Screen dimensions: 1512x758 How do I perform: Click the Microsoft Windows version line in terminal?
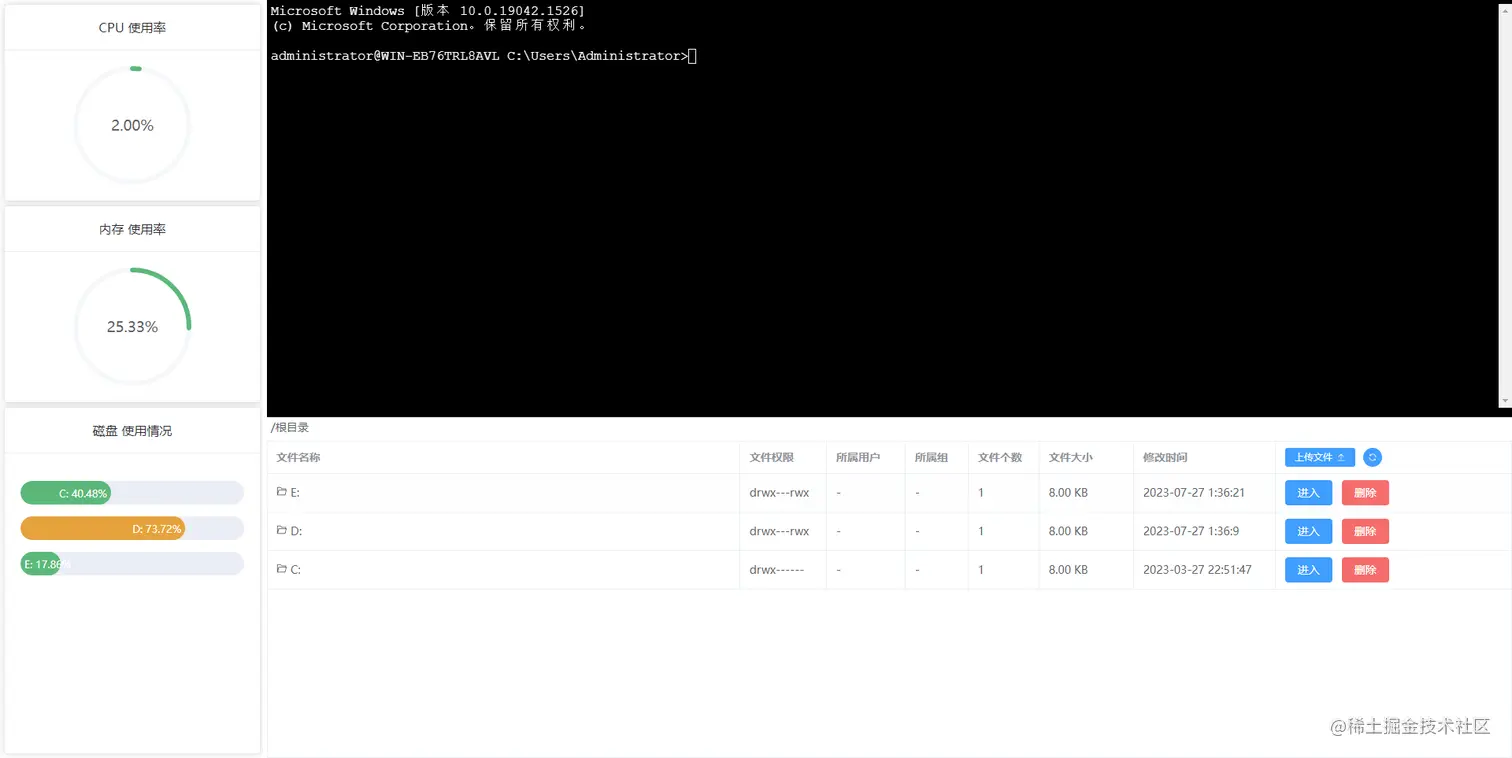(427, 11)
